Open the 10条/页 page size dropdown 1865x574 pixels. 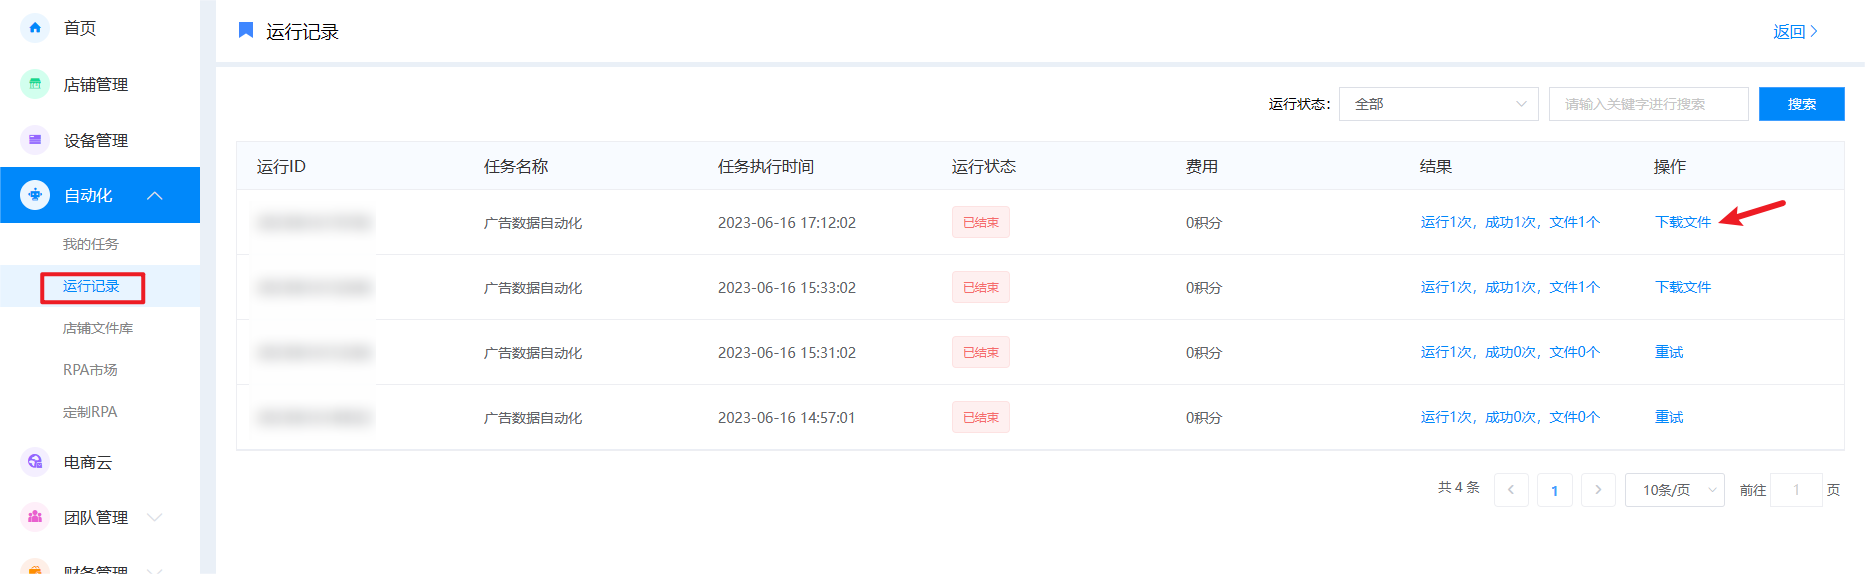point(1674,490)
